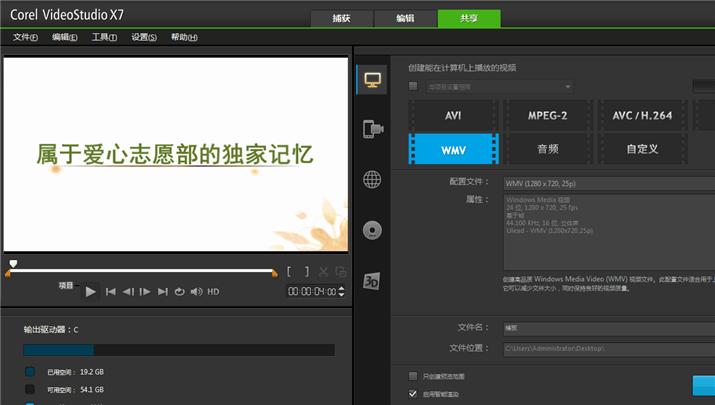Click the 项目 project mode label
715x405 pixels.
coord(66,285)
